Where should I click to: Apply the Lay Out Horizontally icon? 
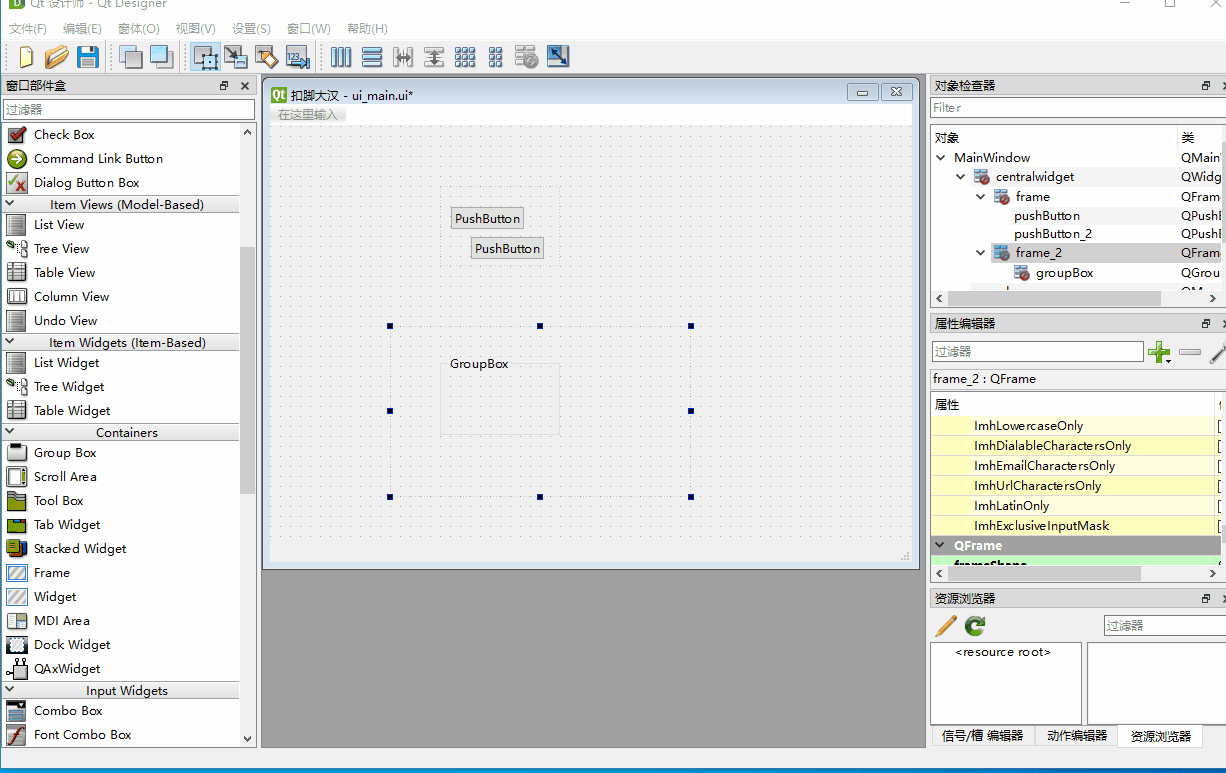pyautogui.click(x=341, y=57)
